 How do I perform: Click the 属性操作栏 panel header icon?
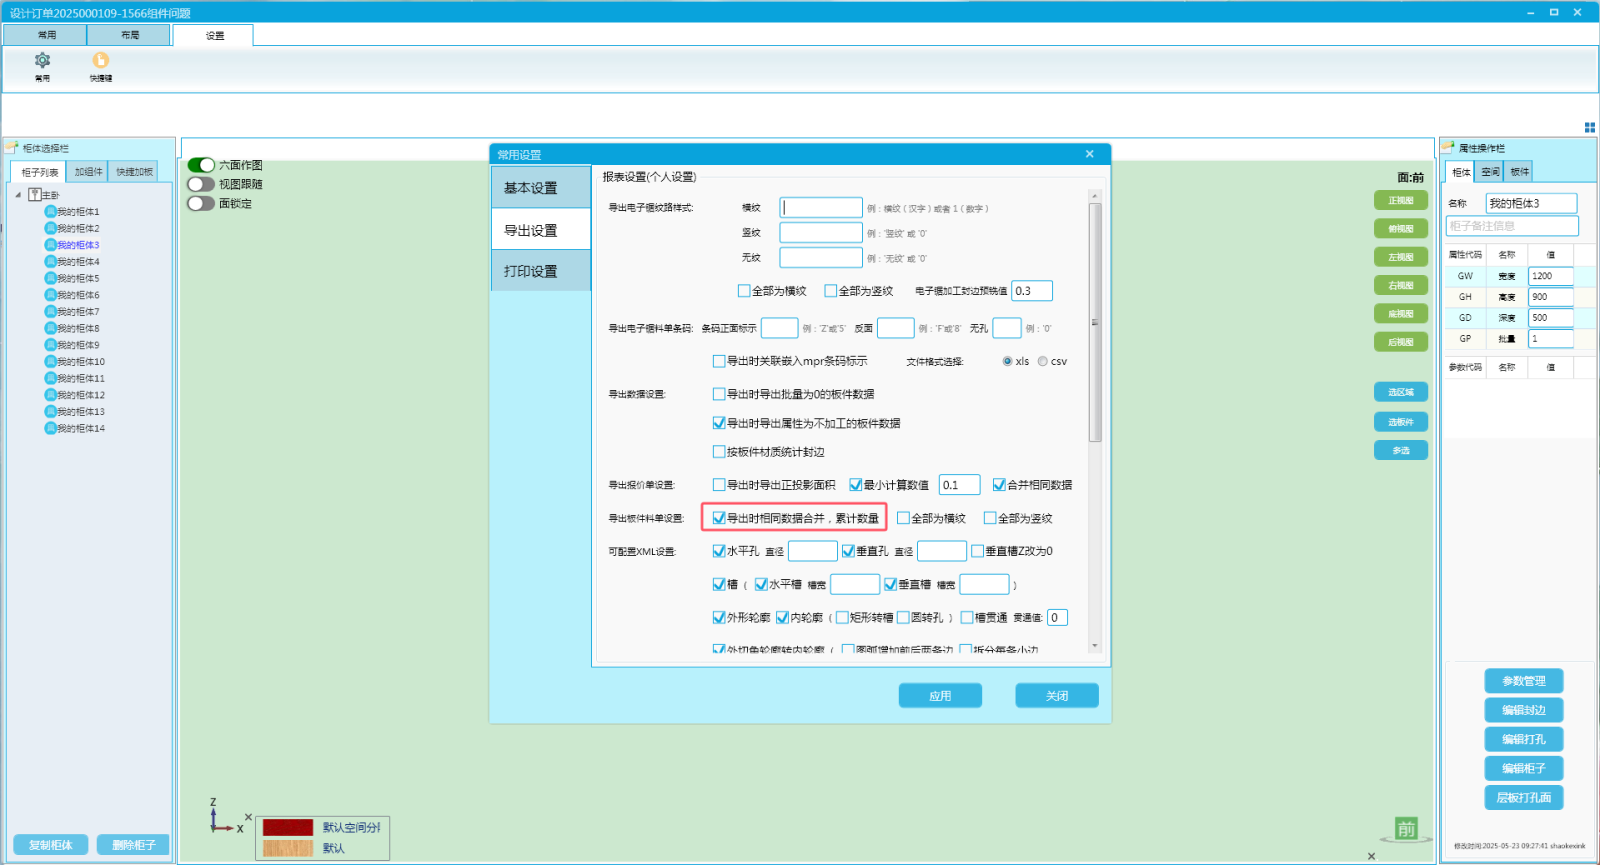pyautogui.click(x=1448, y=147)
